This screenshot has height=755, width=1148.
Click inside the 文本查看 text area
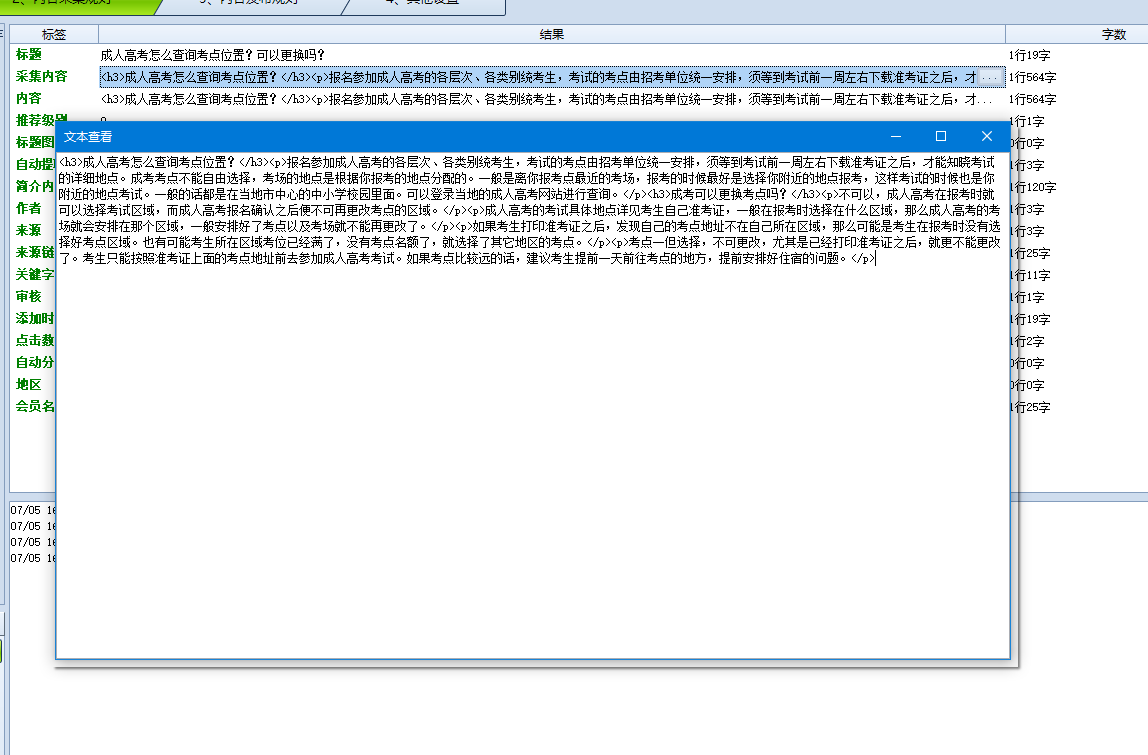pos(530,450)
